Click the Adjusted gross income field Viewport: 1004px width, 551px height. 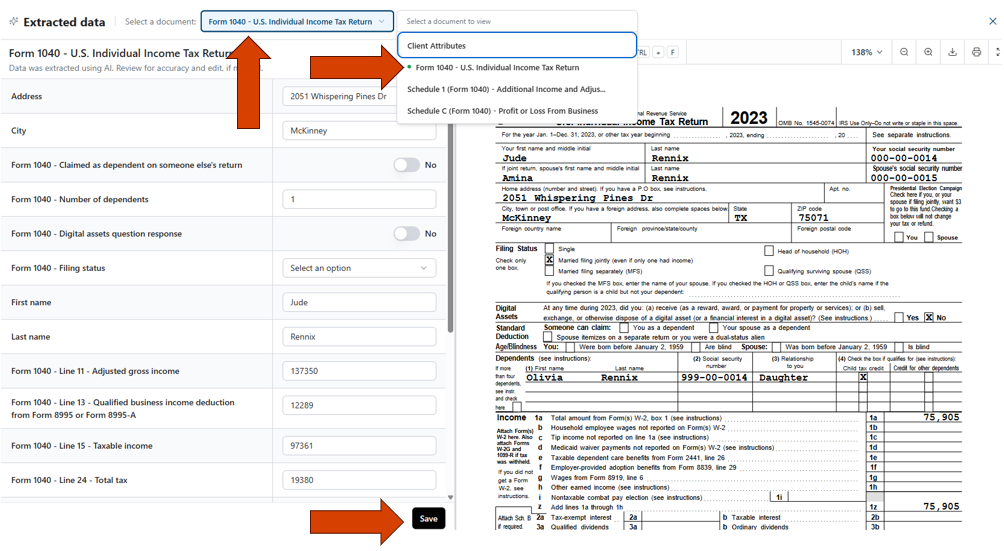(x=359, y=371)
